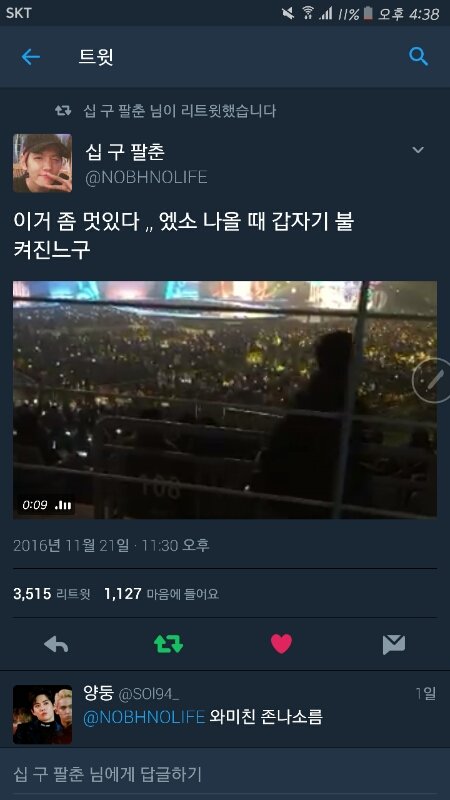This screenshot has width=450, height=800.
Task: Send via direct message envelope icon
Action: pos(394,644)
